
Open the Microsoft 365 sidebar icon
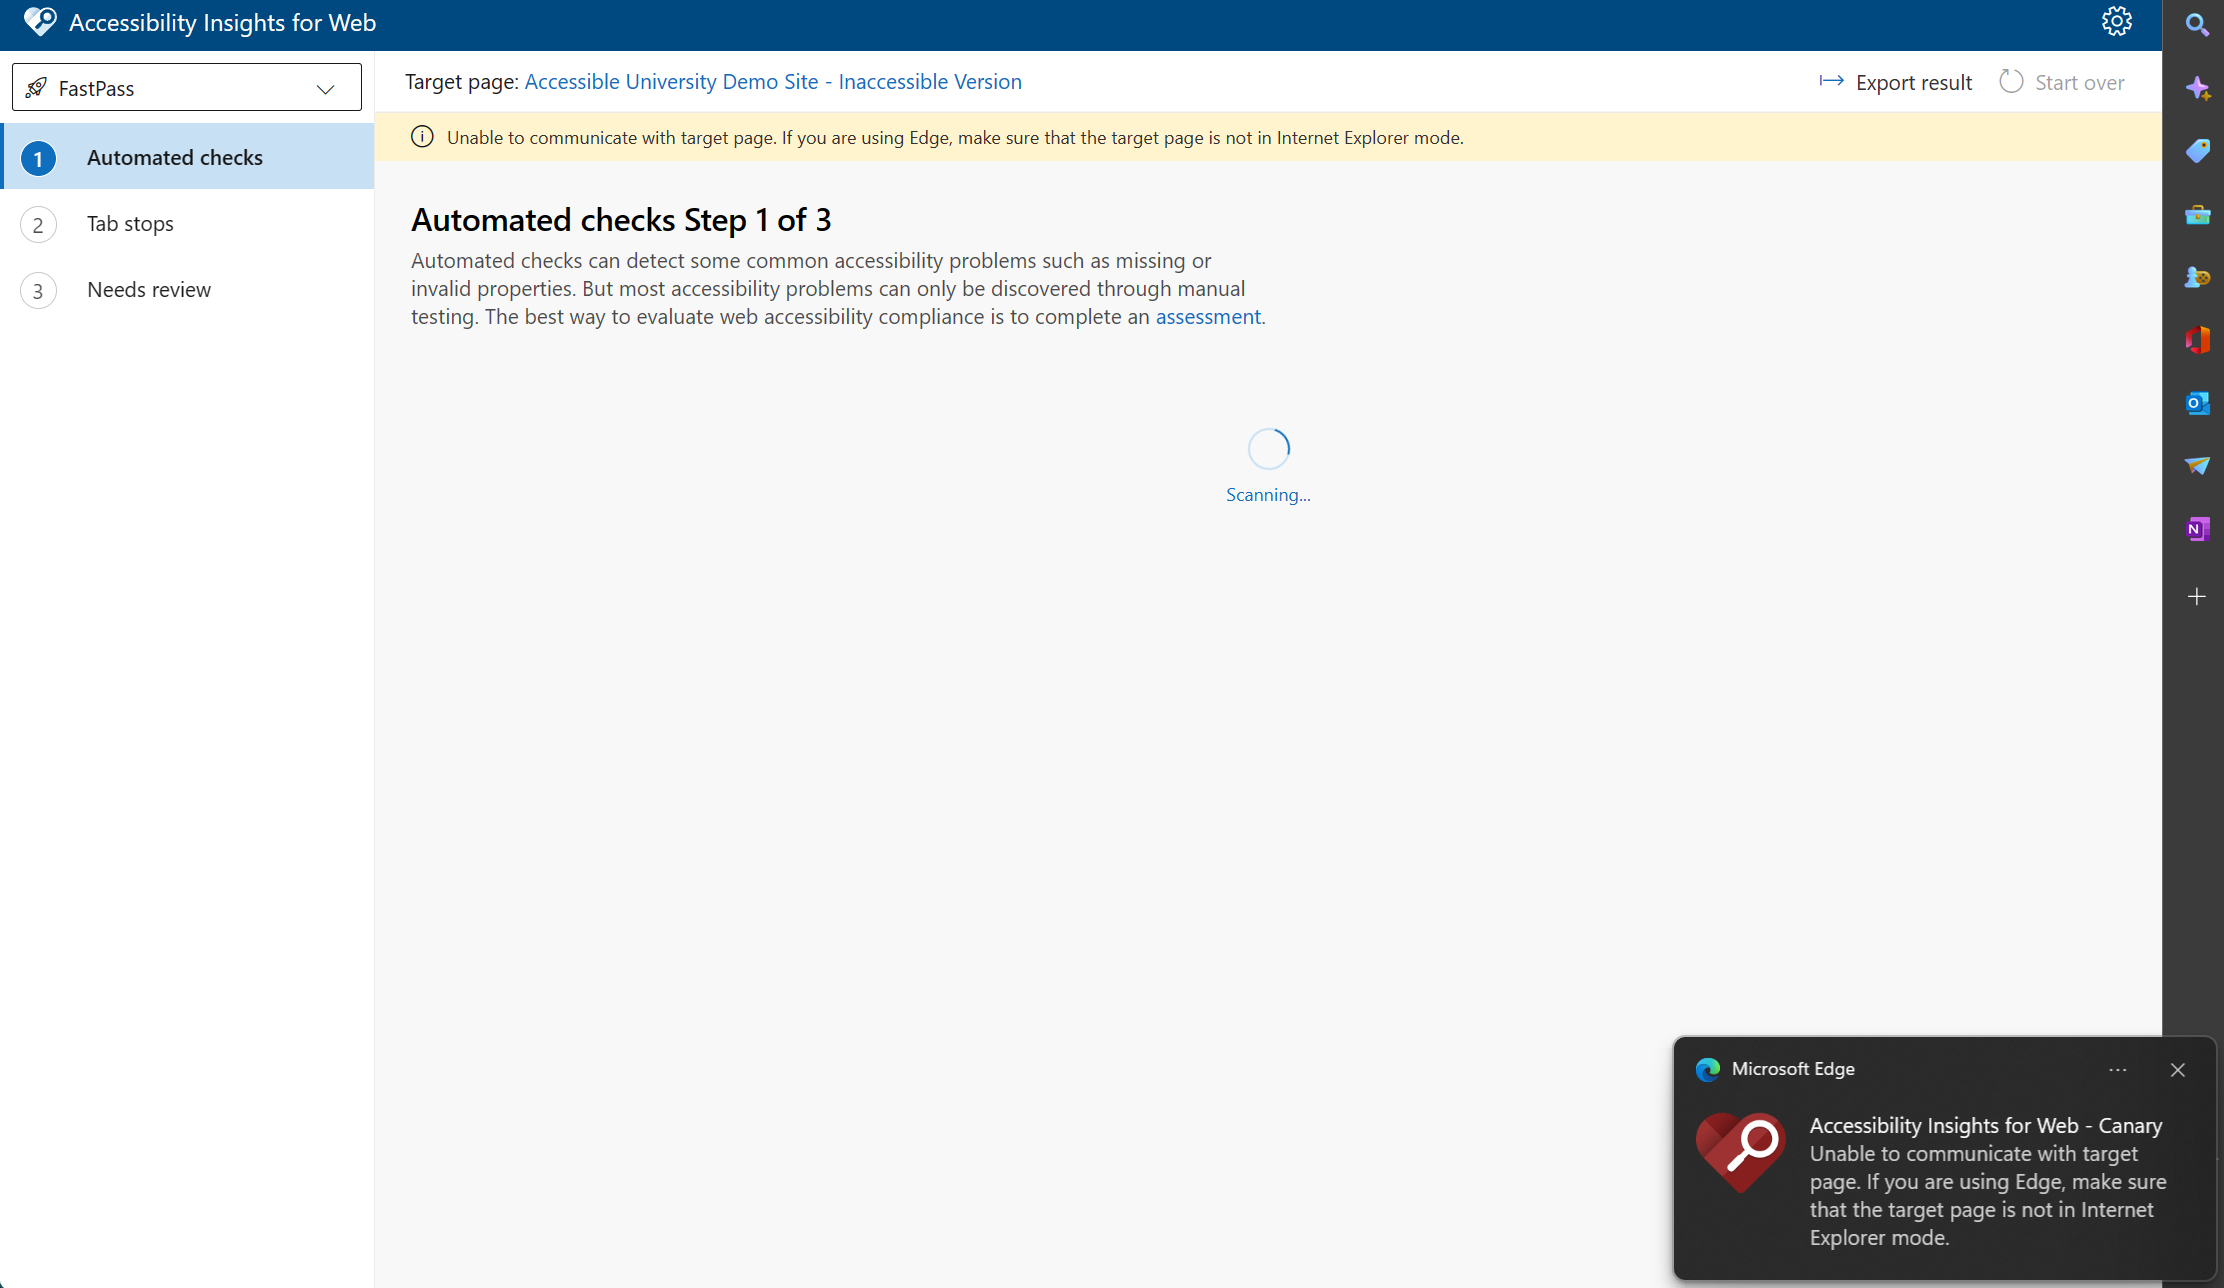tap(2196, 340)
